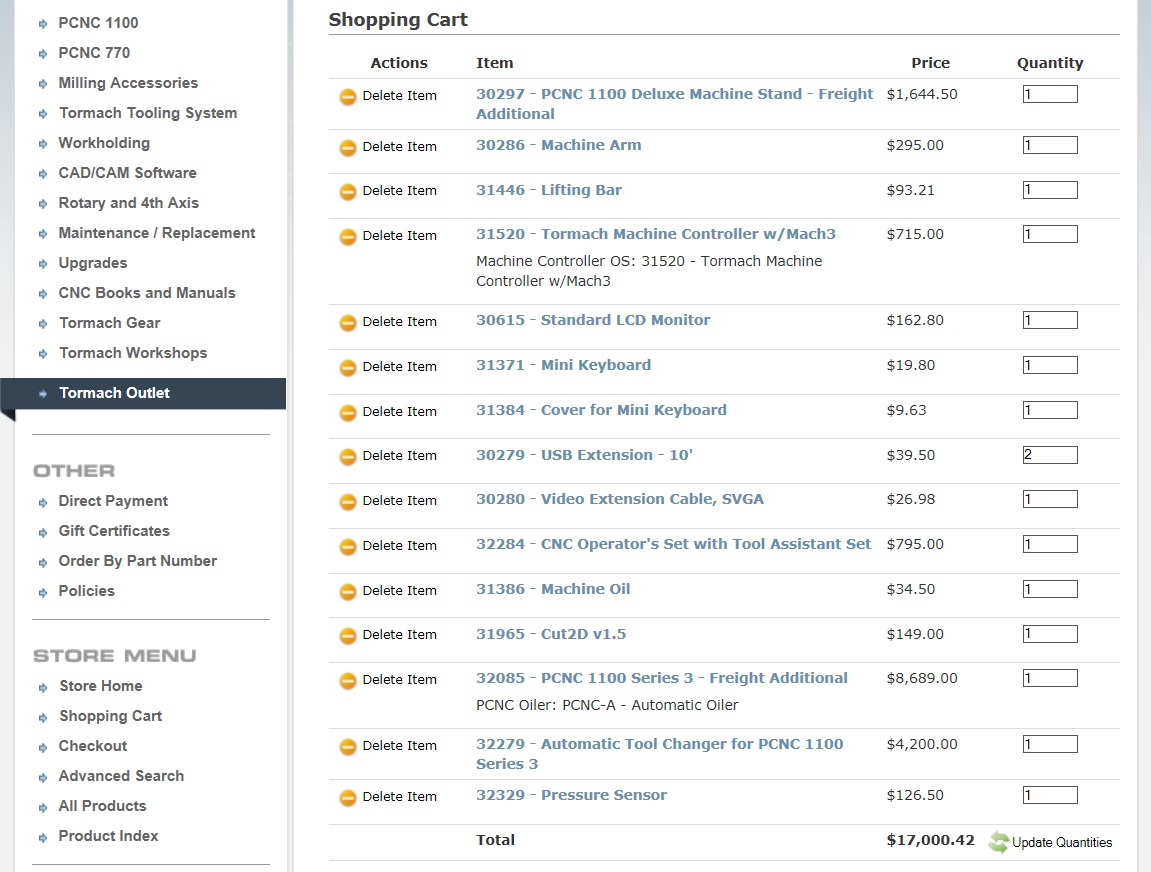The width and height of the screenshot is (1151, 872).
Task: Go to Checkout in store menu
Action: click(x=92, y=746)
